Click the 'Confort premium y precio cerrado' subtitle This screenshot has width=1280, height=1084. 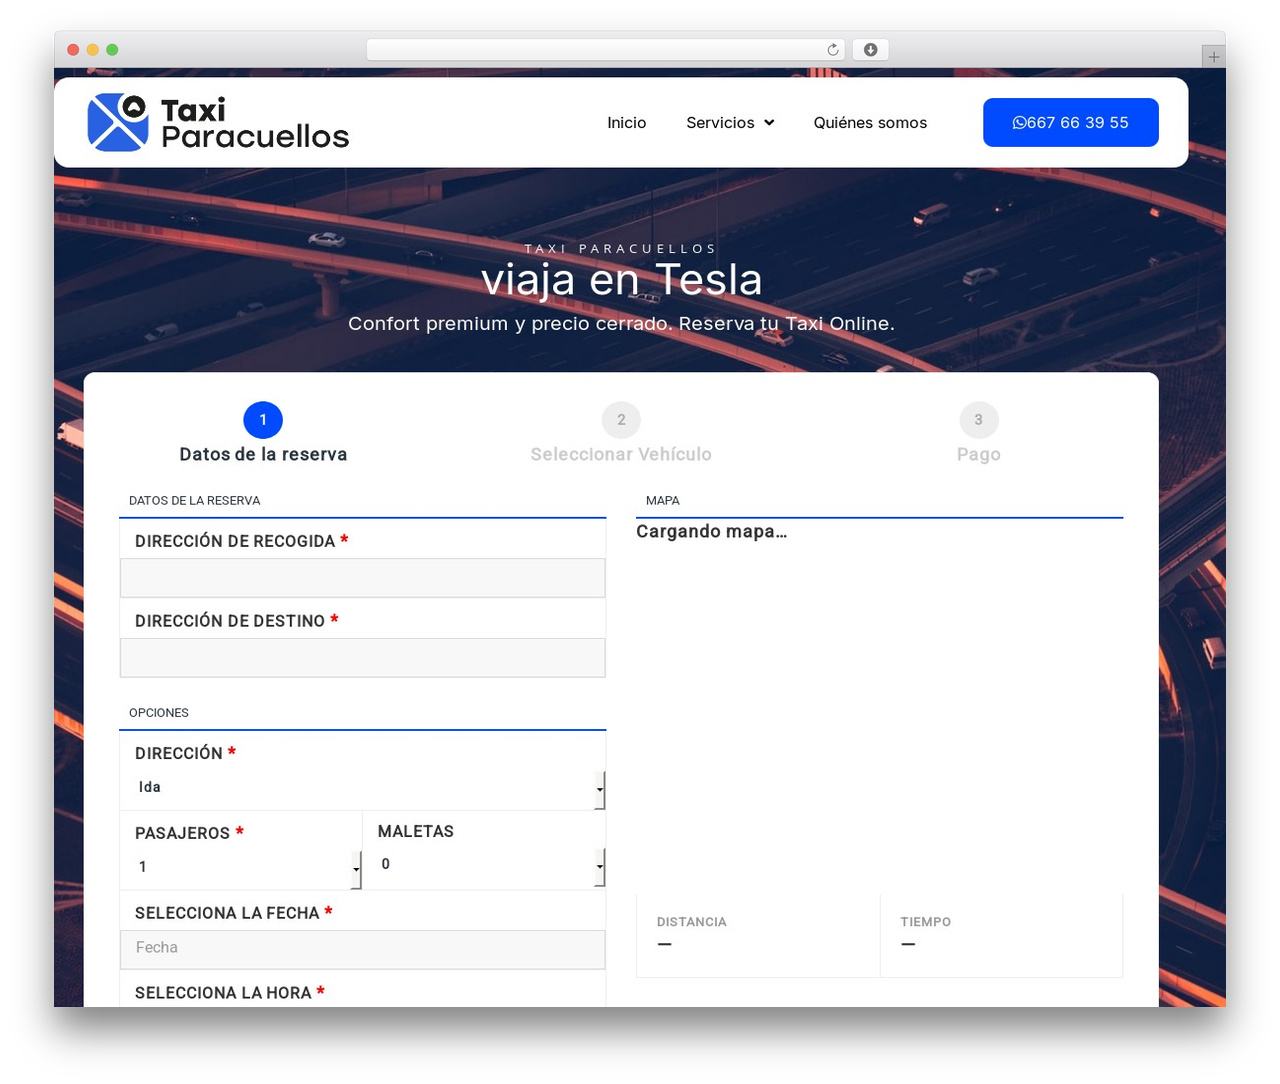[621, 323]
